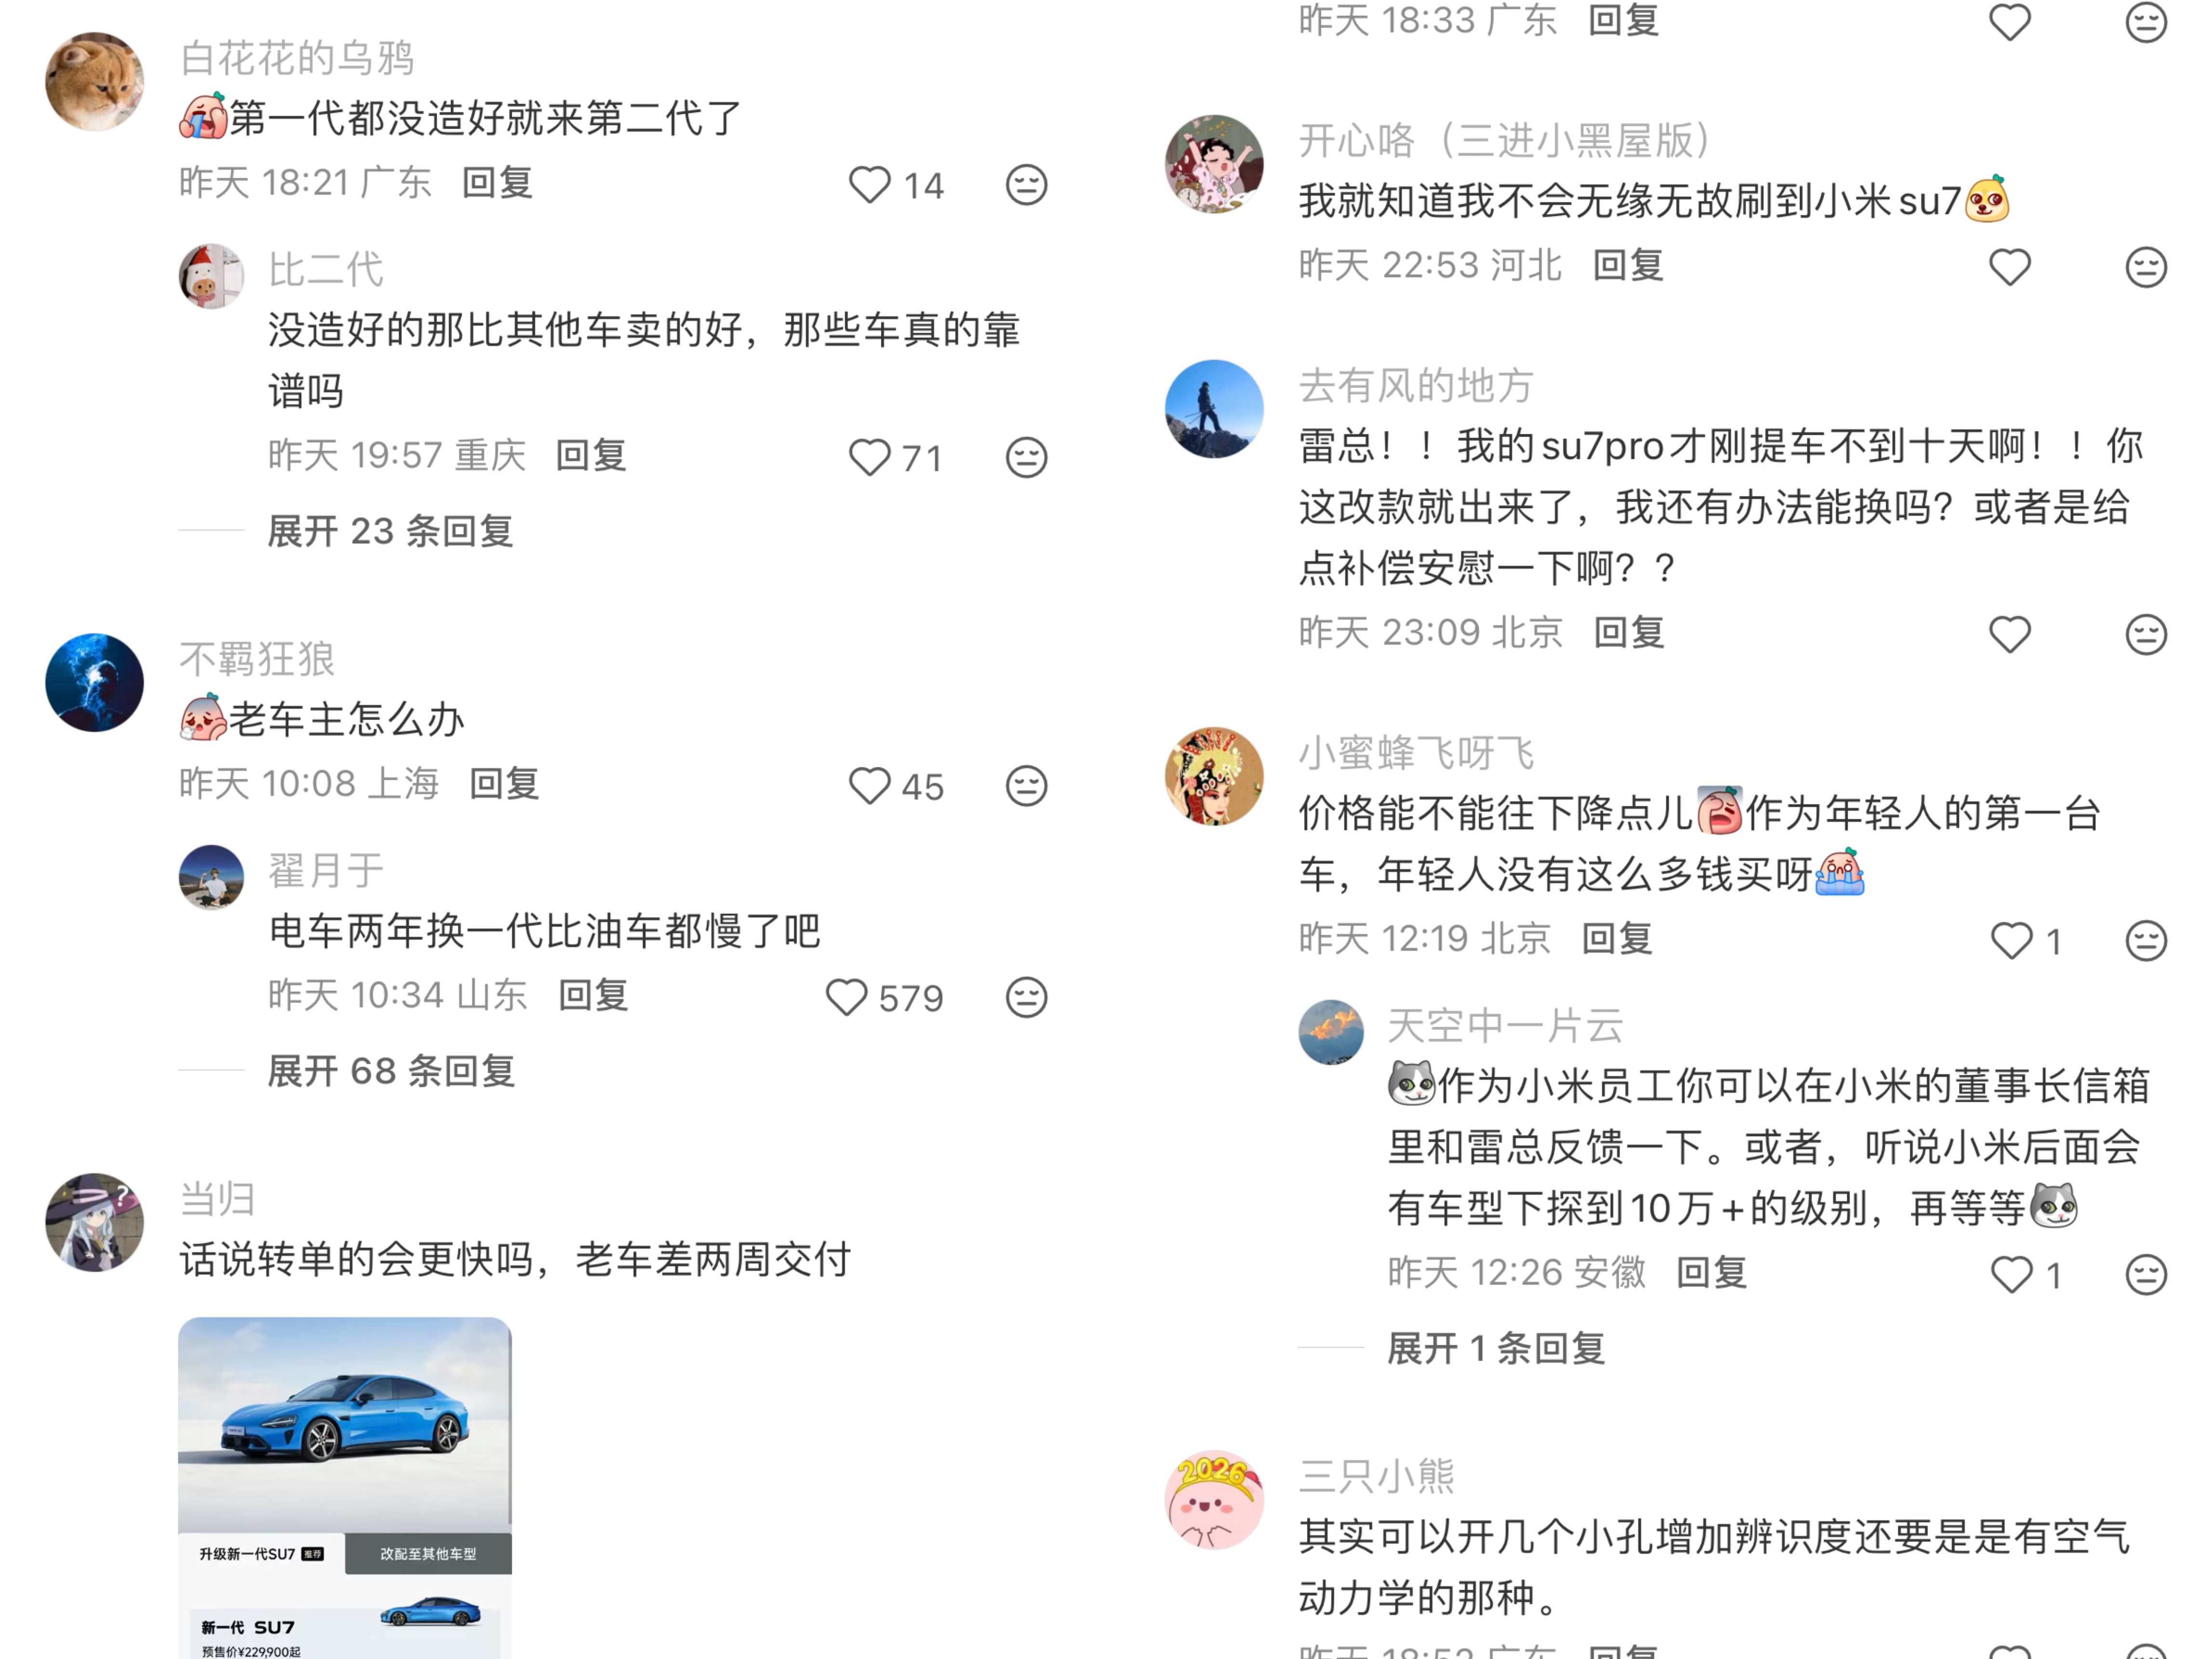Reply to 不羁狂狼's 老车主怎么办 comment
This screenshot has height=1659, width=2212.
[x=504, y=783]
